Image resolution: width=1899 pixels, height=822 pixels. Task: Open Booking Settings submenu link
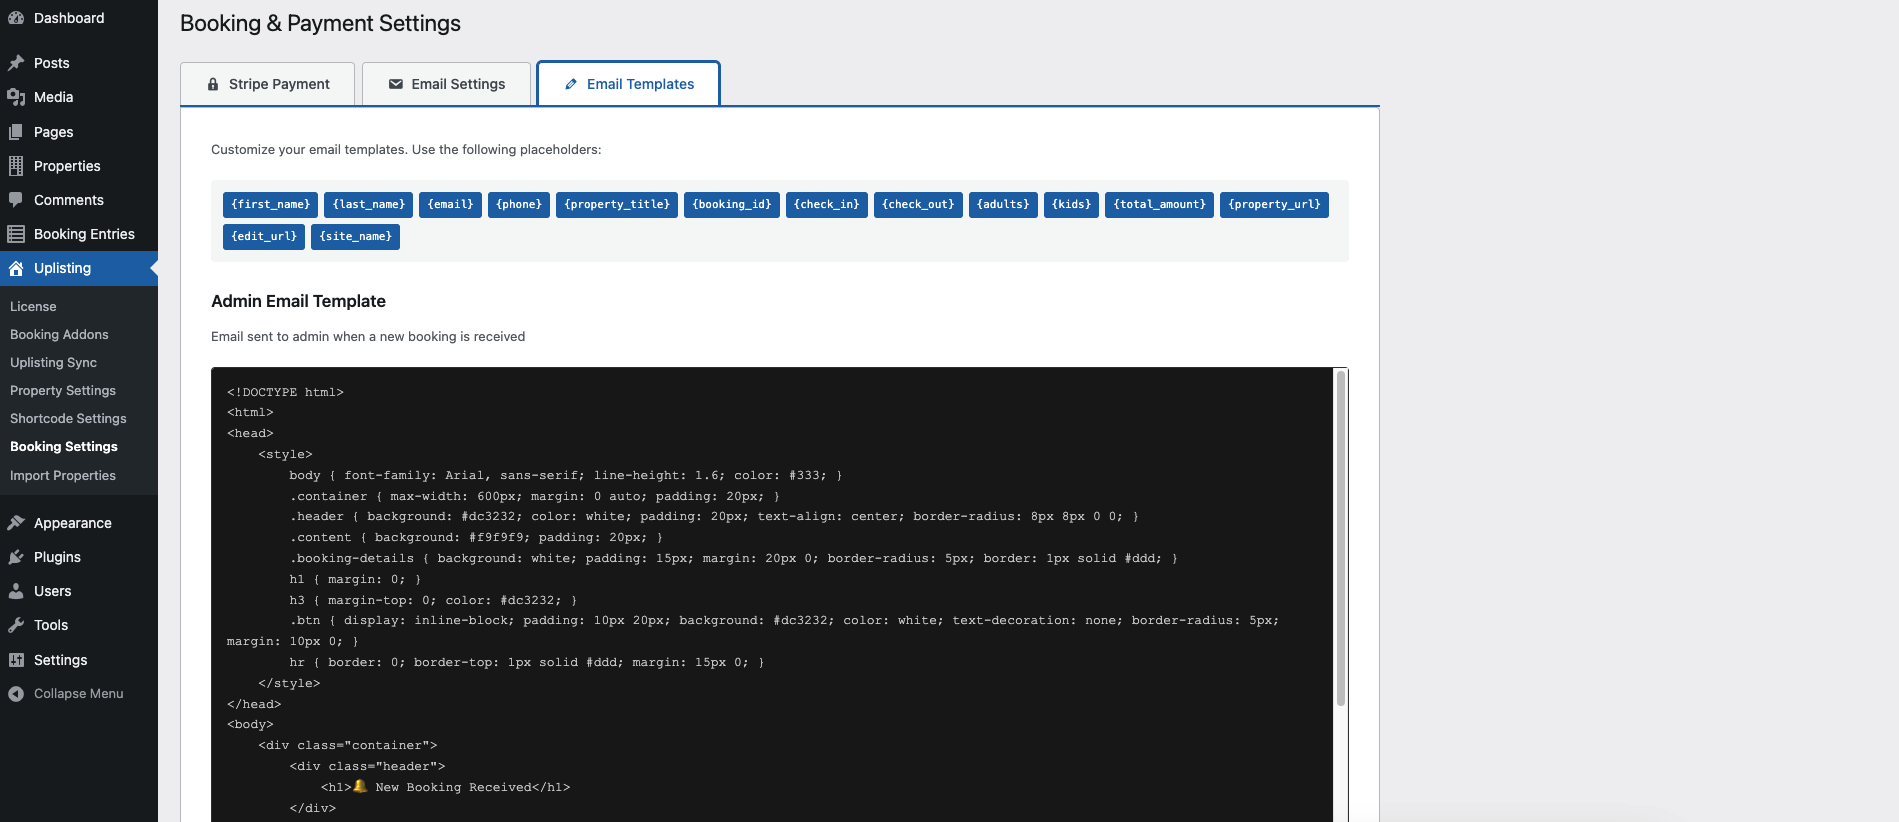tap(64, 447)
